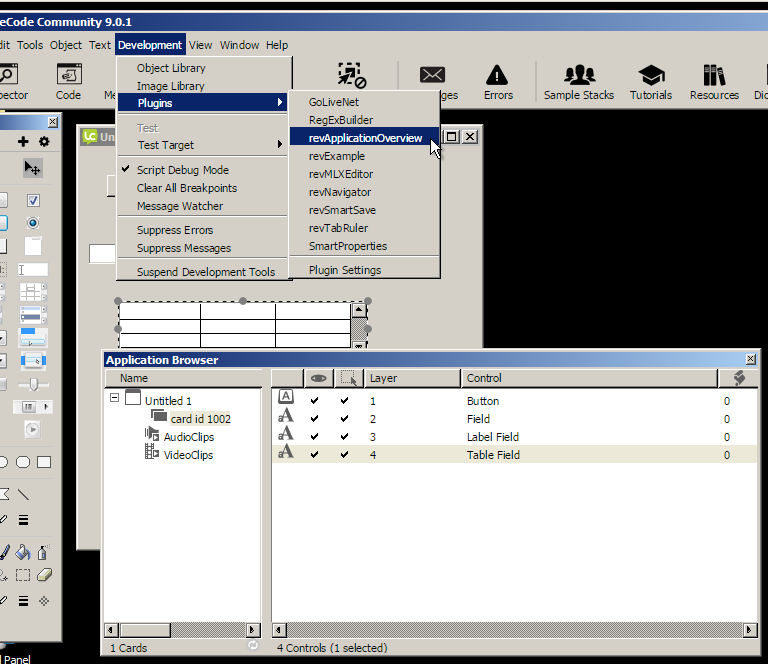Open the Window menu in menu bar
The image size is (768, 664).
[x=239, y=45]
